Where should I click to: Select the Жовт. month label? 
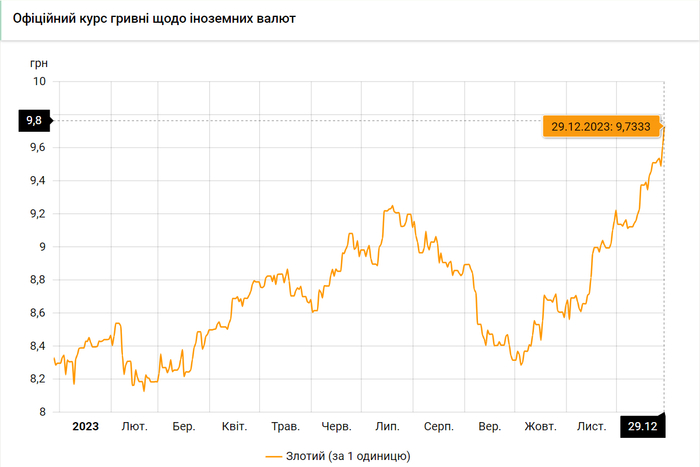point(540,426)
